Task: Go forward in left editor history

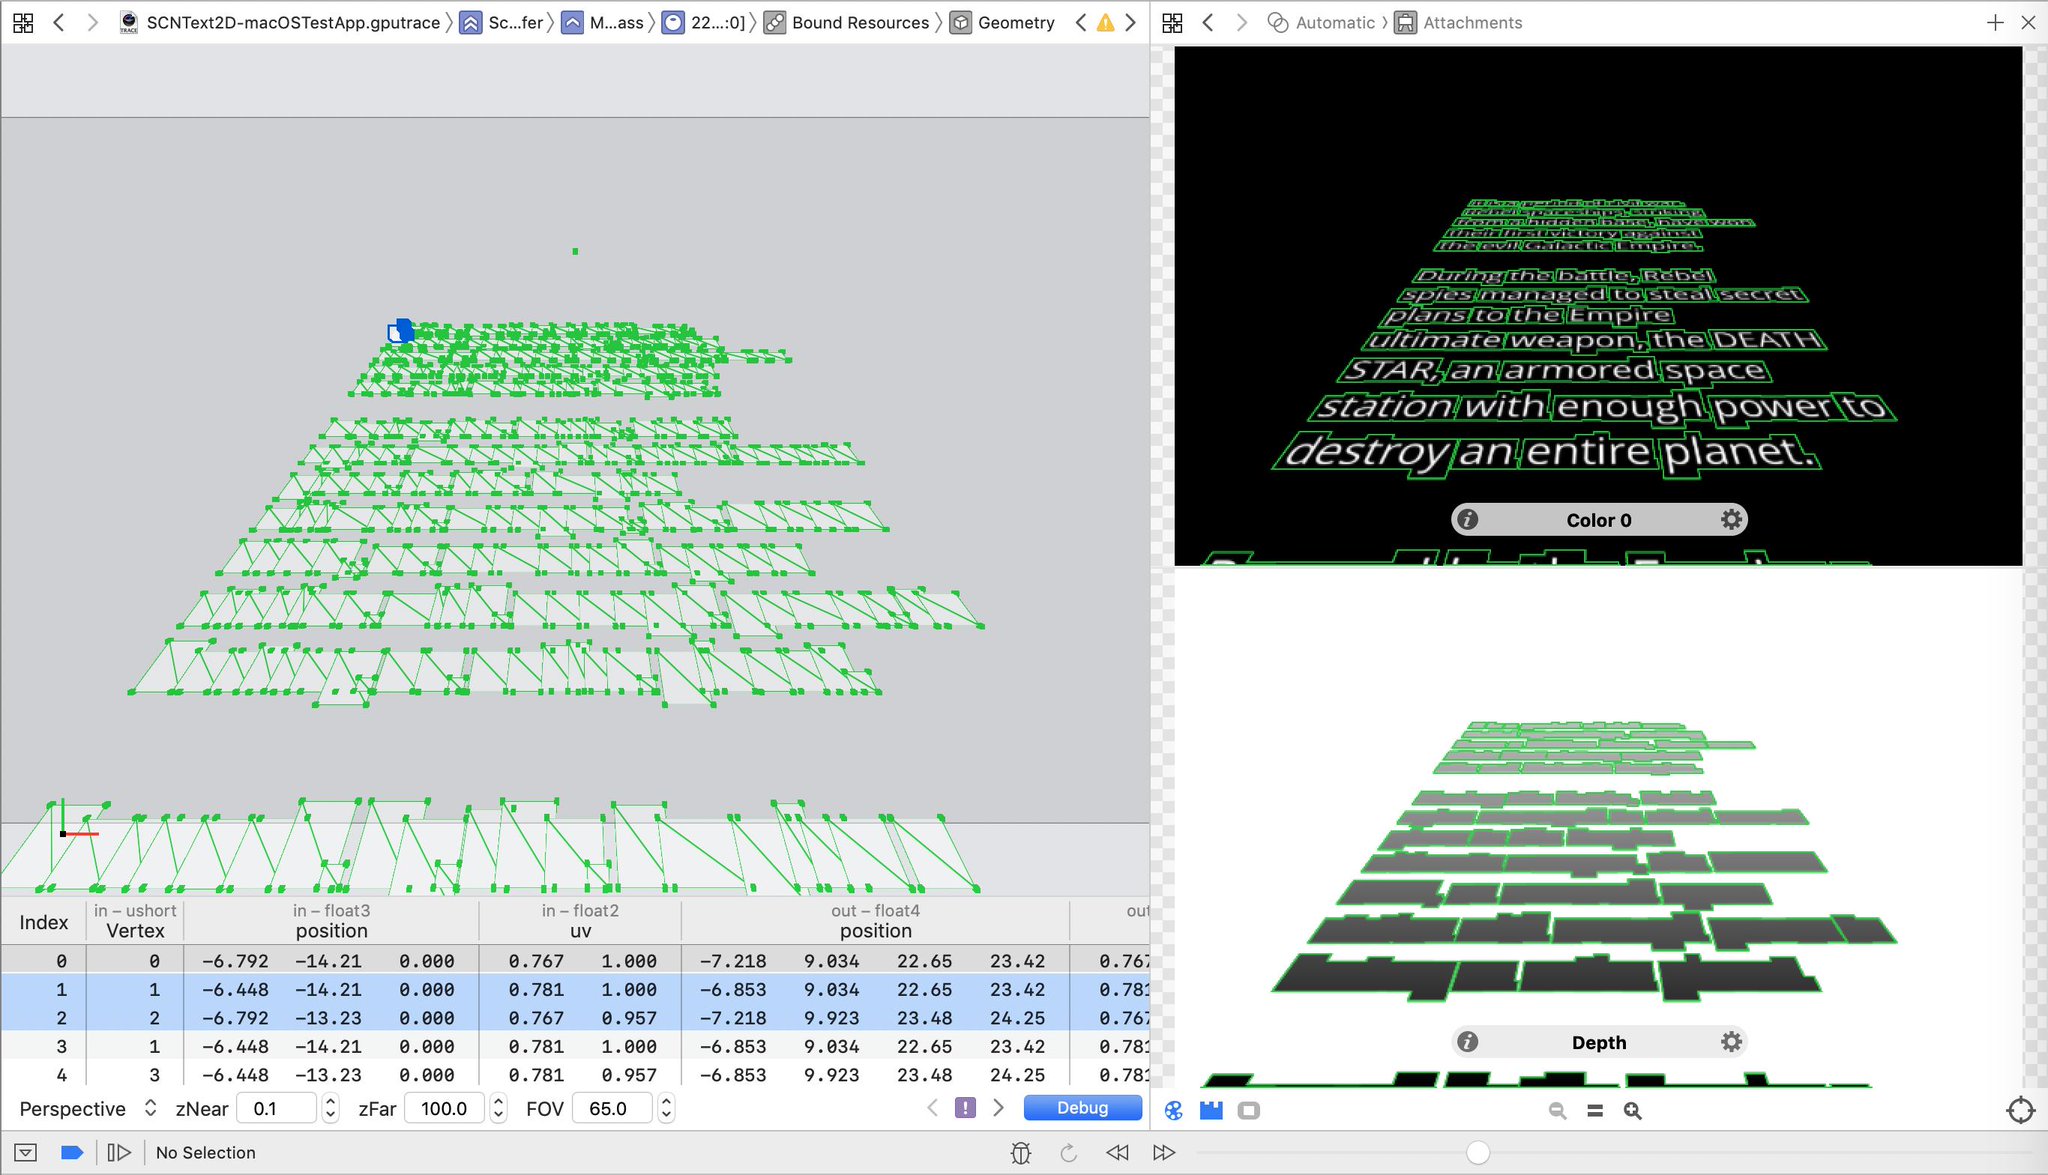Action: pyautogui.click(x=92, y=22)
